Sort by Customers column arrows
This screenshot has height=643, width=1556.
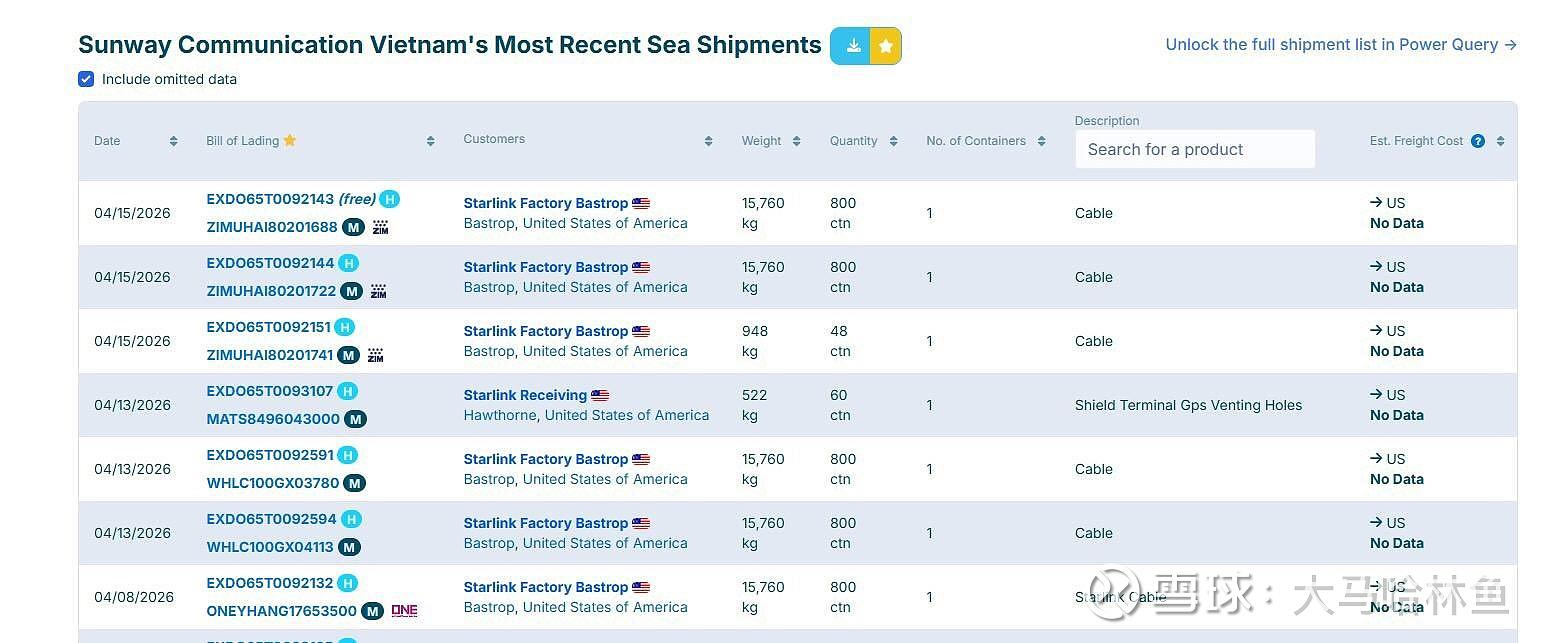(x=708, y=141)
